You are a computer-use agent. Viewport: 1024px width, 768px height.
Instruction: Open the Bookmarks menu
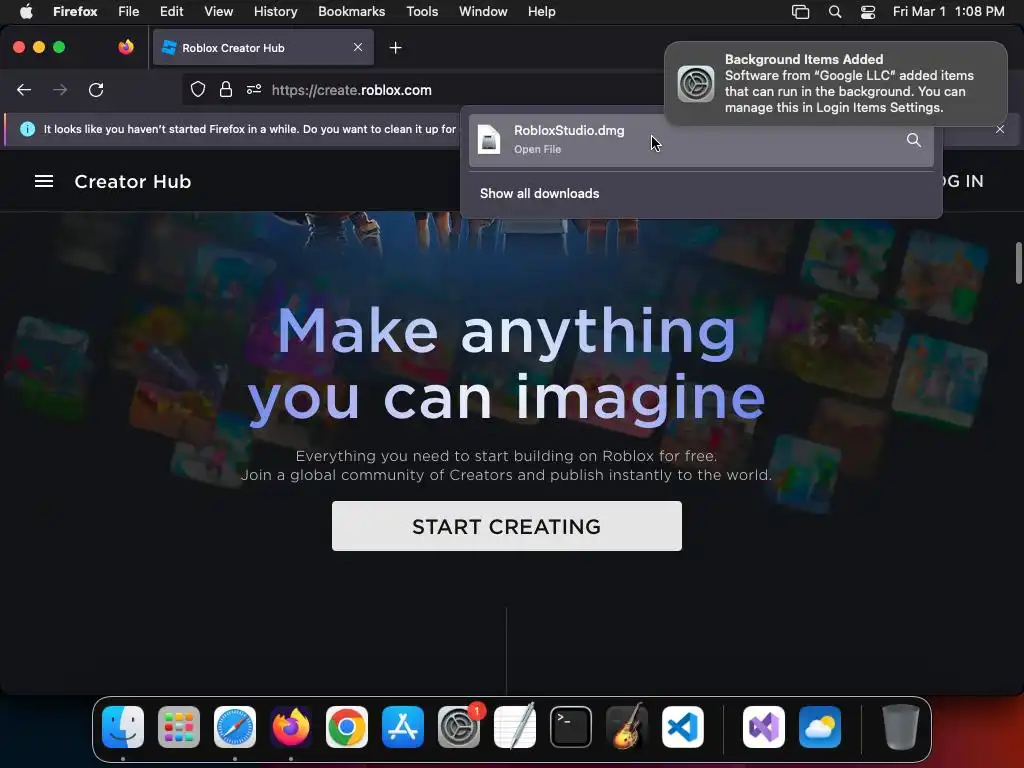[x=351, y=11]
